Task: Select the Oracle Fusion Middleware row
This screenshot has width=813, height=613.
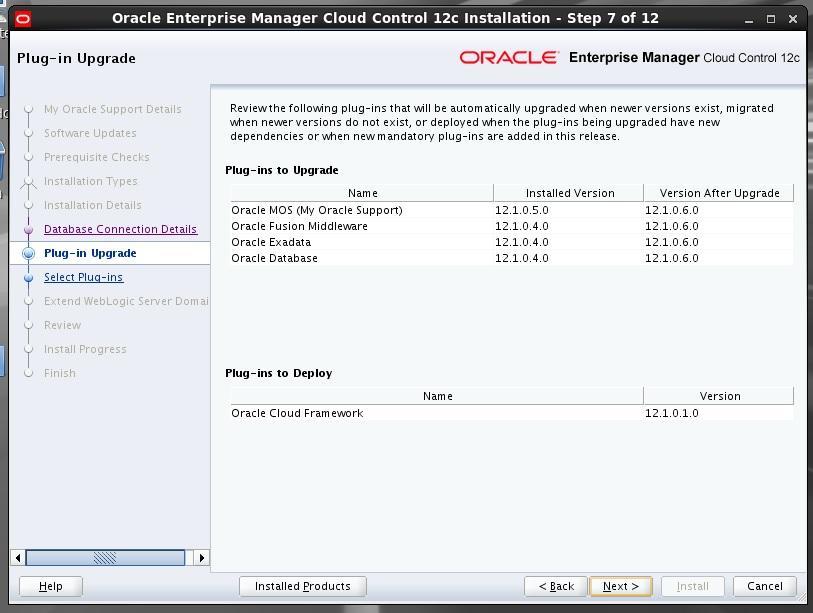Action: tap(512, 226)
